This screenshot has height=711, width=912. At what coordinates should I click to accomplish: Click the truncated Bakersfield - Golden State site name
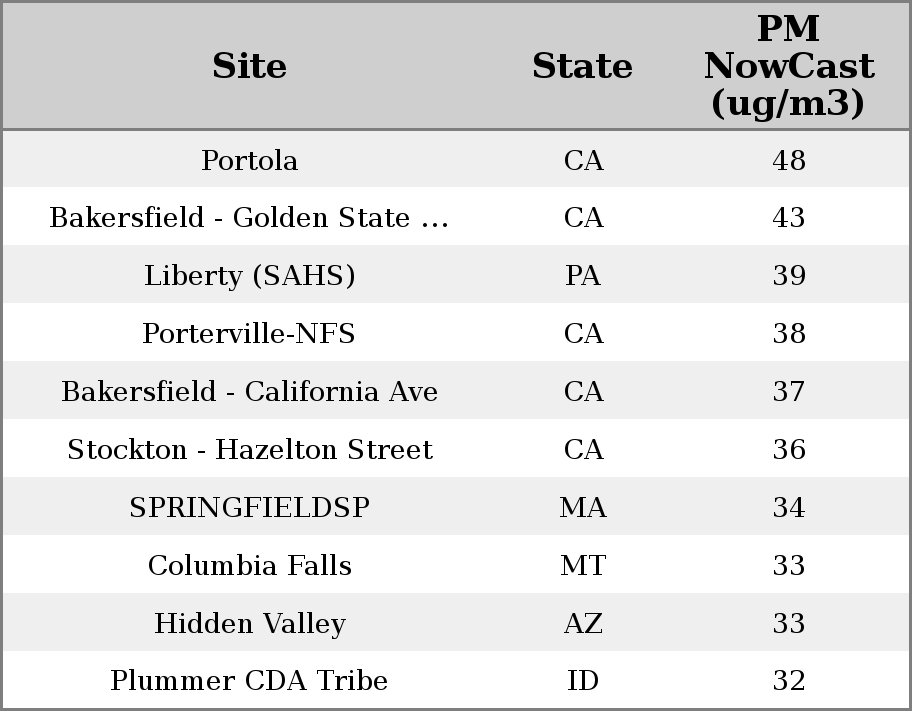[249, 218]
